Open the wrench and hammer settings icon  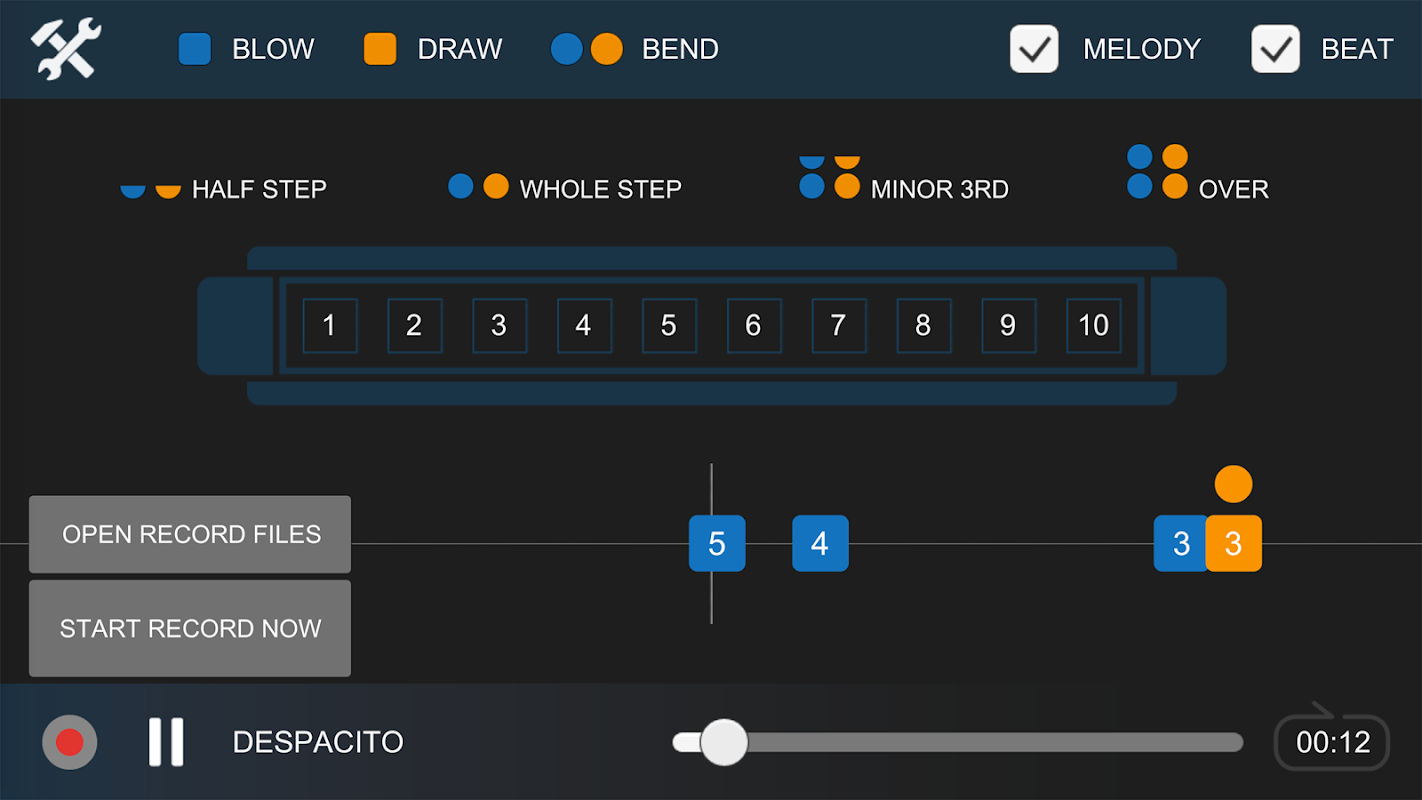coord(66,49)
